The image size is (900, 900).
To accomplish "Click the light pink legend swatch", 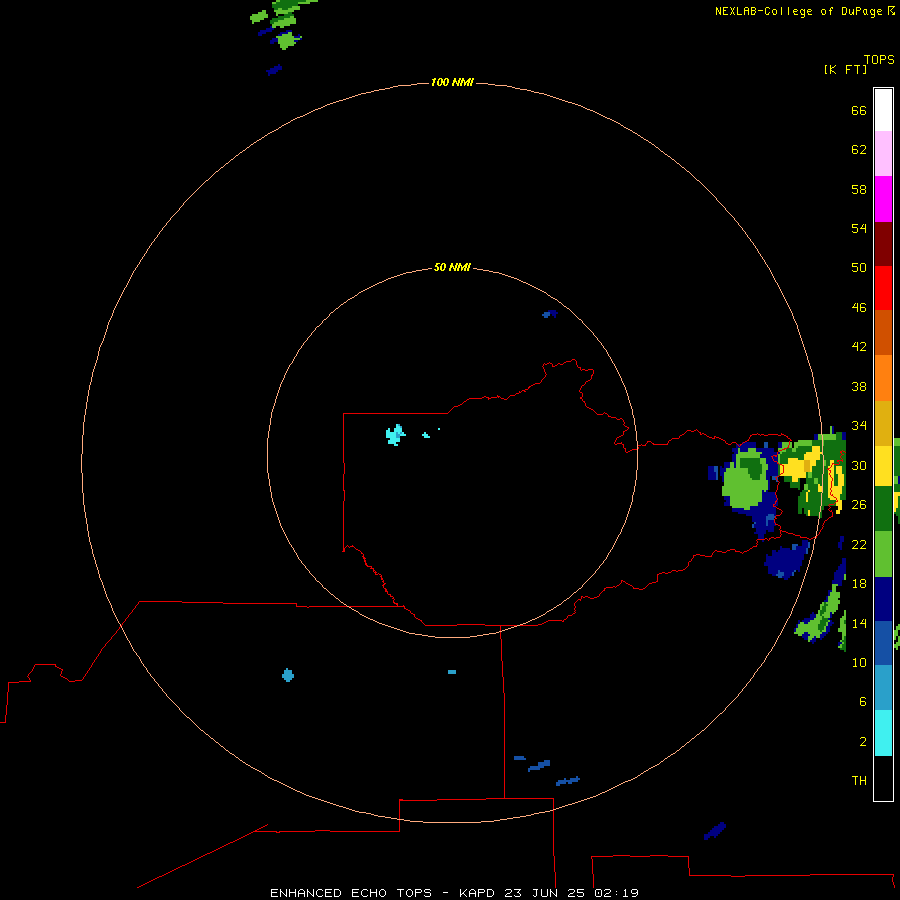I will tap(883, 154).
